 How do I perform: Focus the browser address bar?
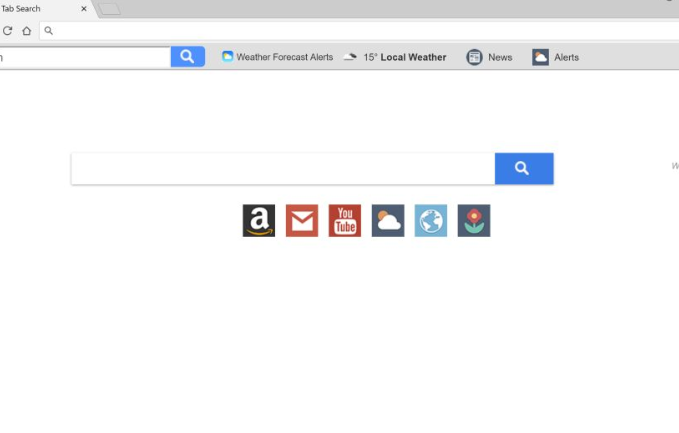coord(359,31)
